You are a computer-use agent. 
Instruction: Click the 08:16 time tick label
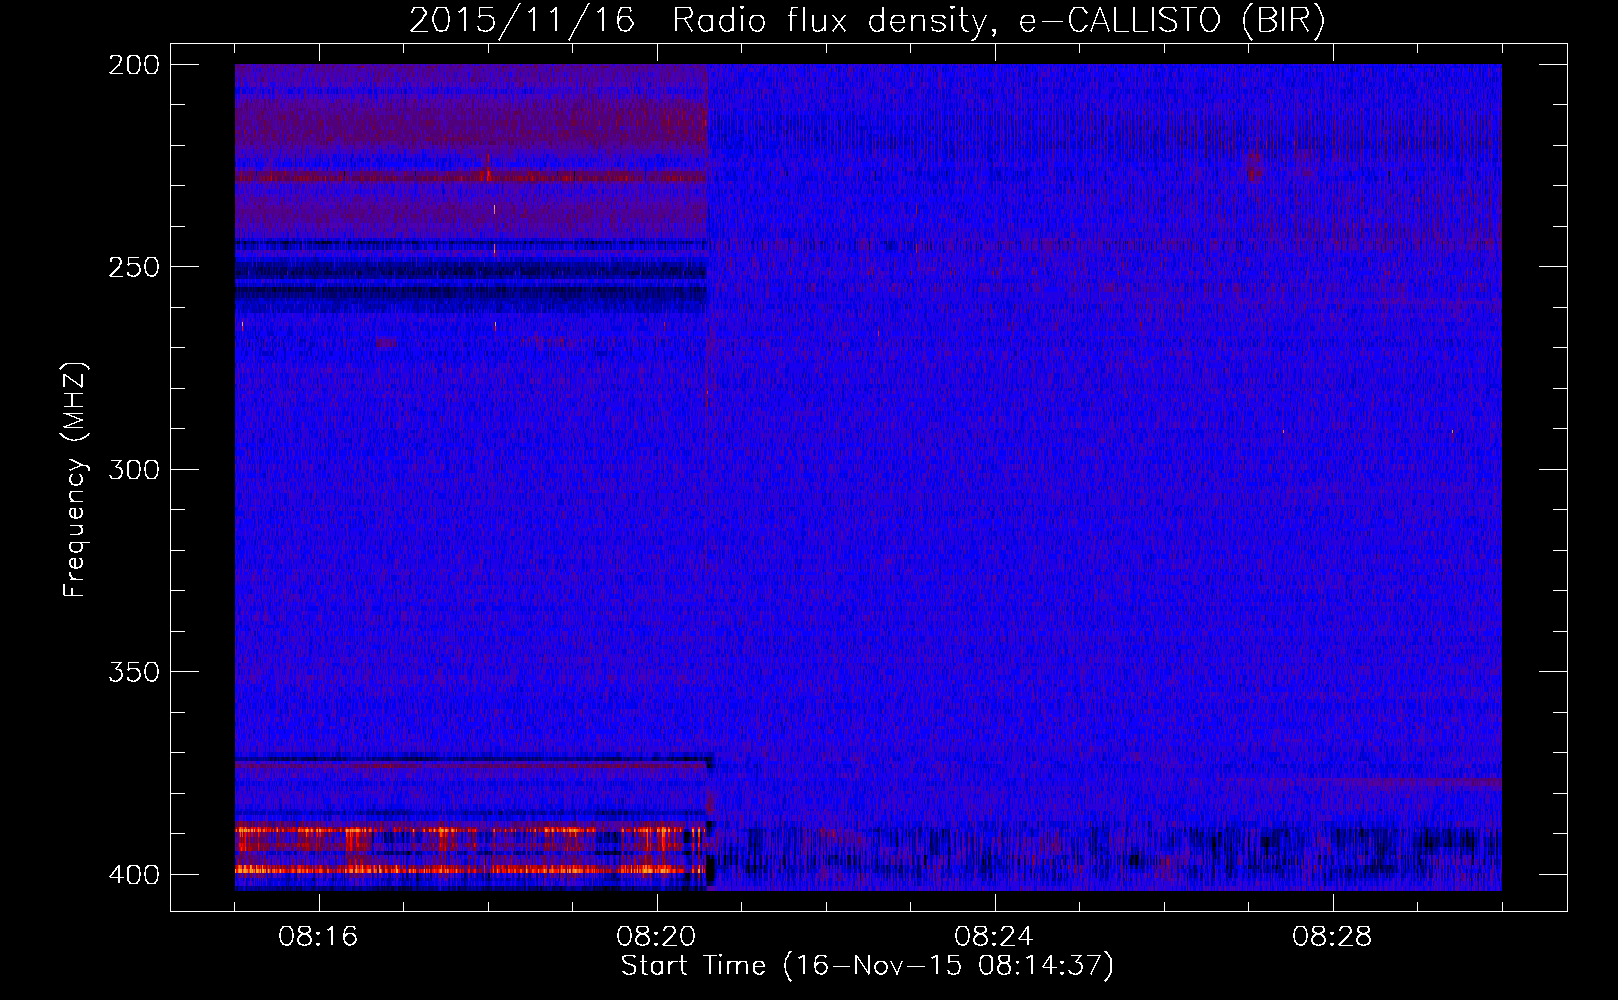(x=318, y=936)
